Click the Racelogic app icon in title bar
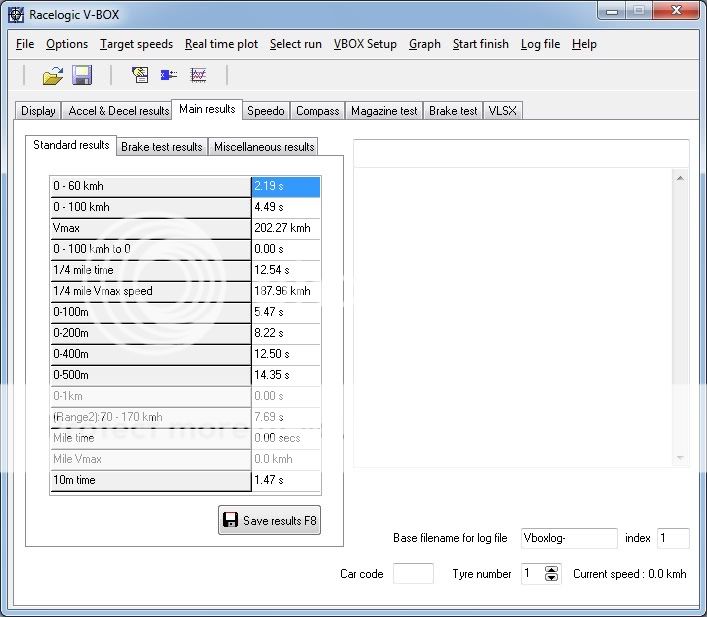The image size is (707, 617). pos(16,14)
